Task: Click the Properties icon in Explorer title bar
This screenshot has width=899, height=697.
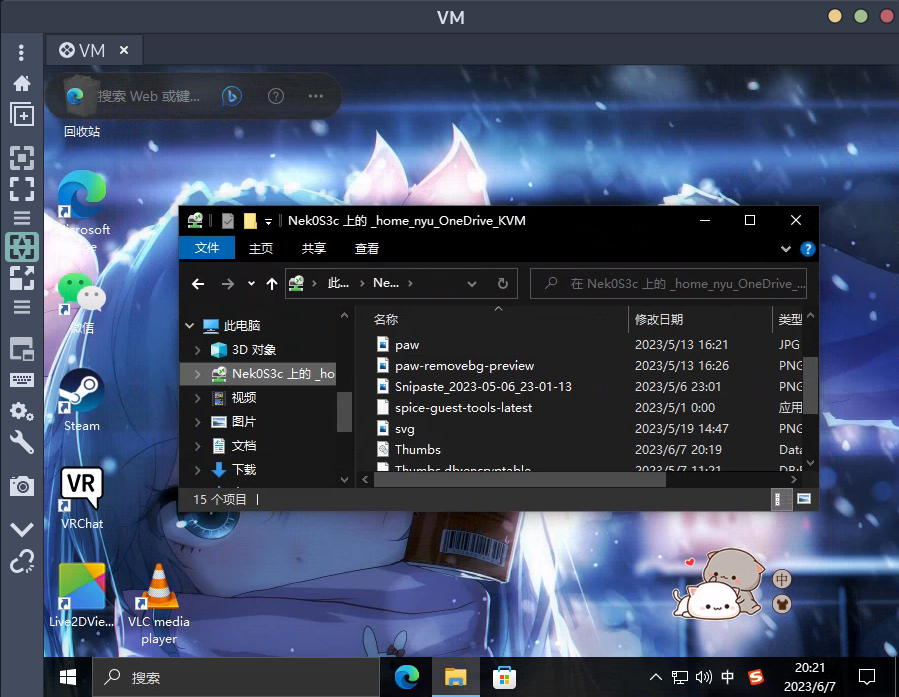Action: coord(228,221)
